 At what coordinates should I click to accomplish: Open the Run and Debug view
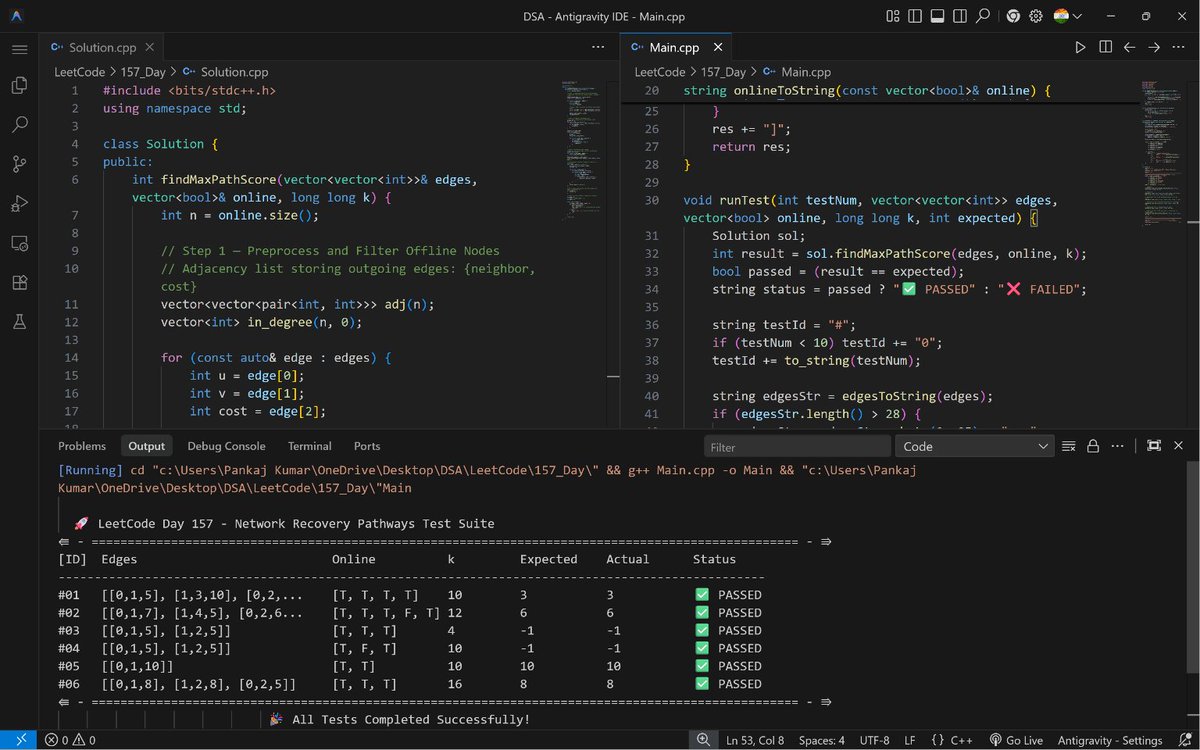tap(19, 204)
